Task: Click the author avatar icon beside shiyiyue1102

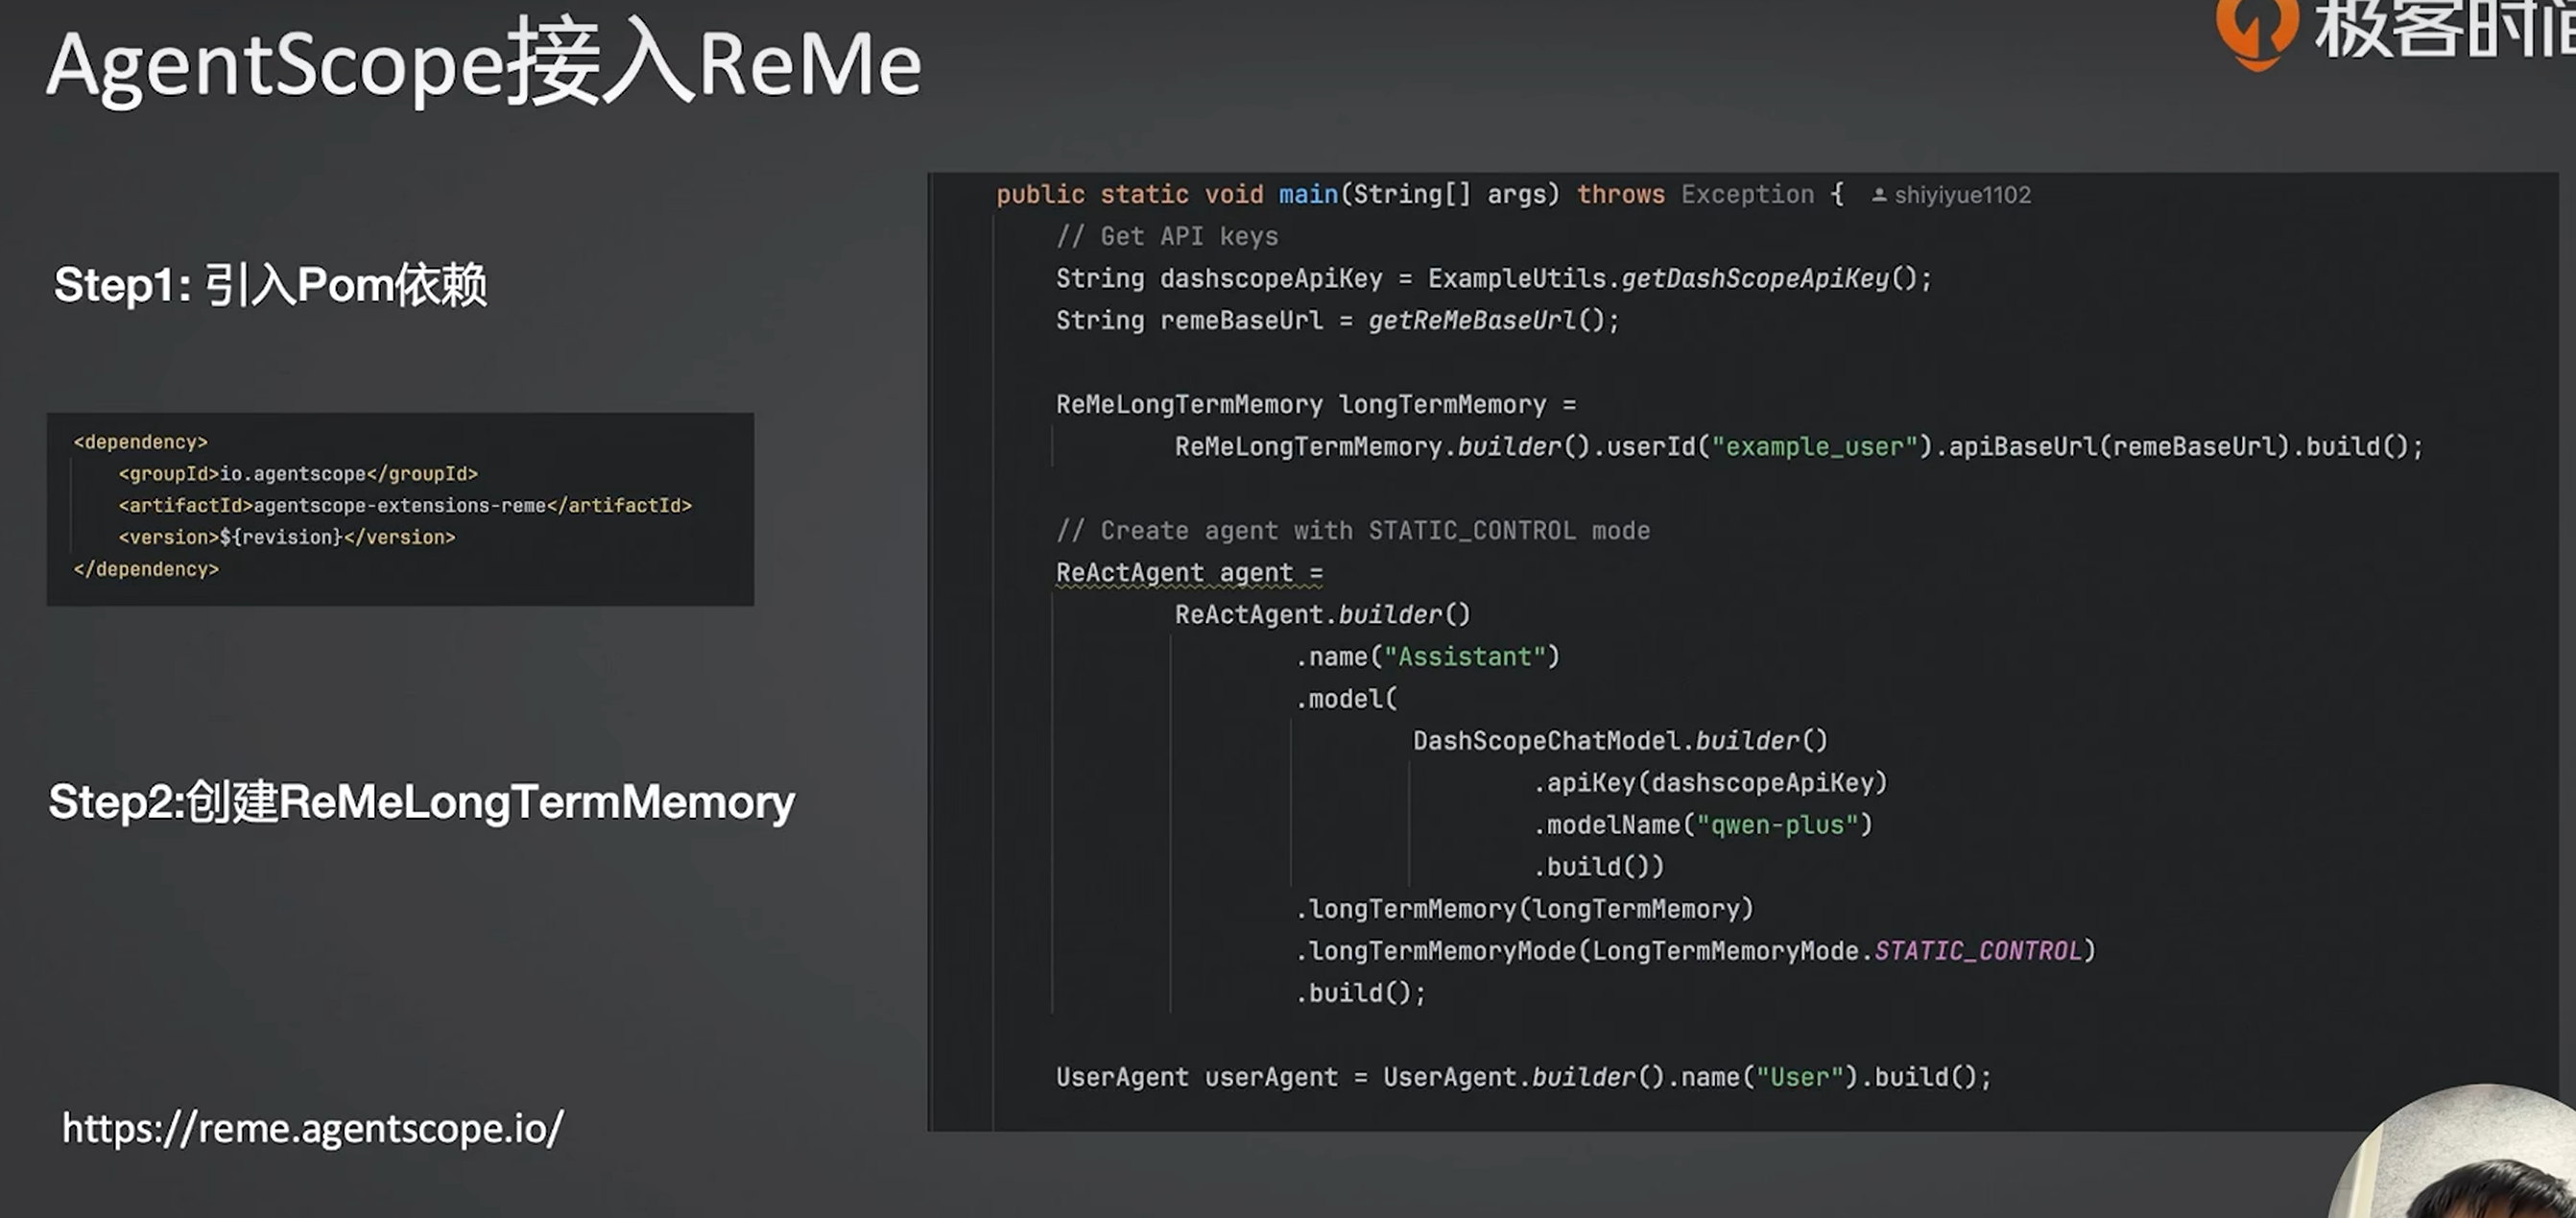Action: tap(1879, 195)
